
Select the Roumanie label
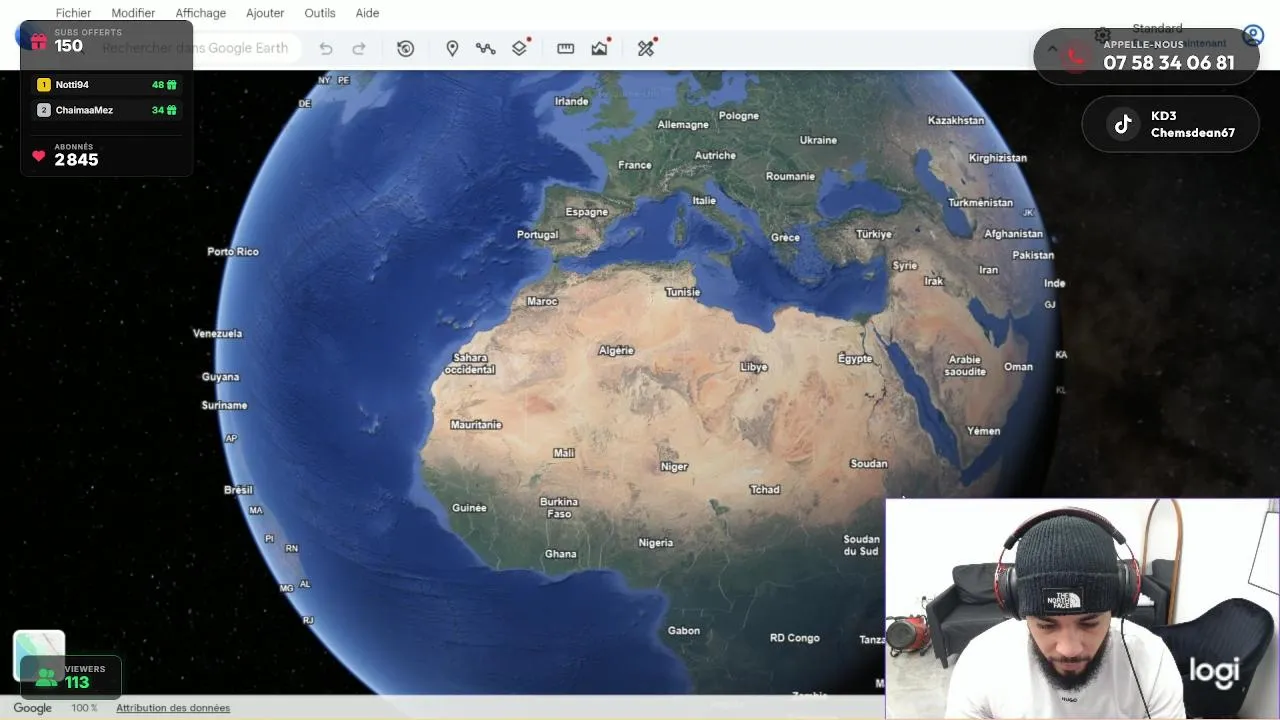[x=790, y=176]
